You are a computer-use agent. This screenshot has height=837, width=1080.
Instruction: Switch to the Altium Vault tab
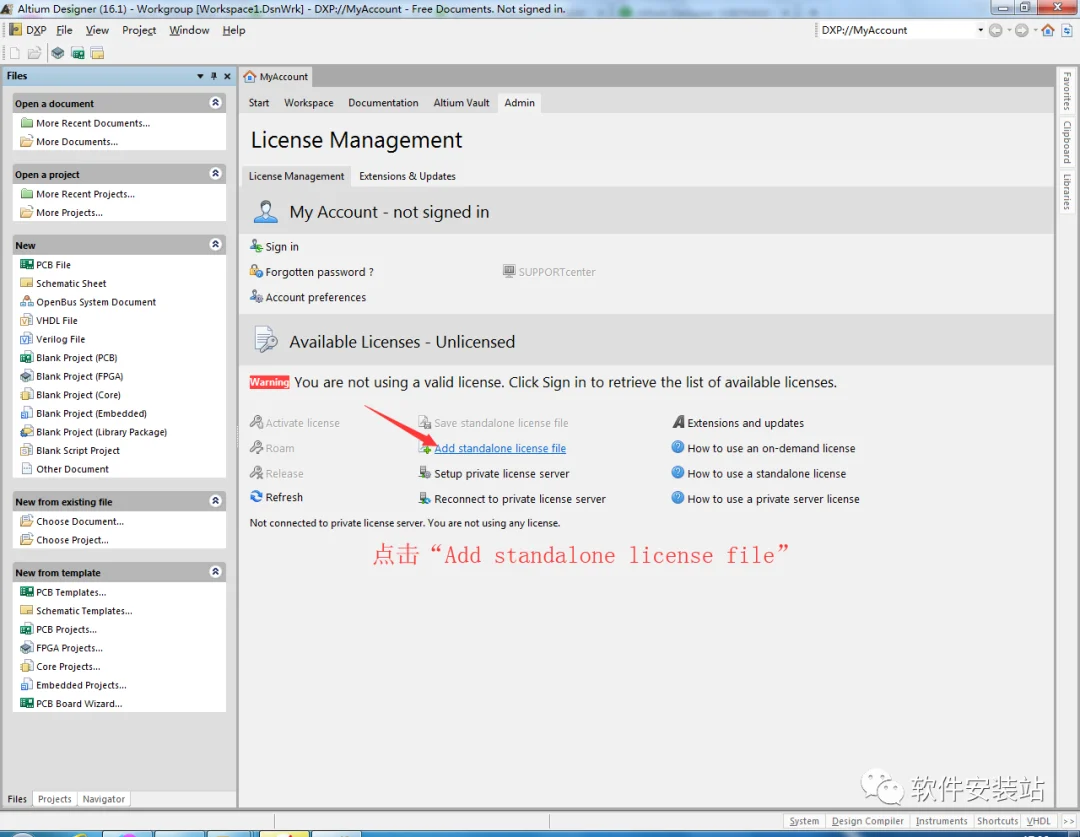461,103
